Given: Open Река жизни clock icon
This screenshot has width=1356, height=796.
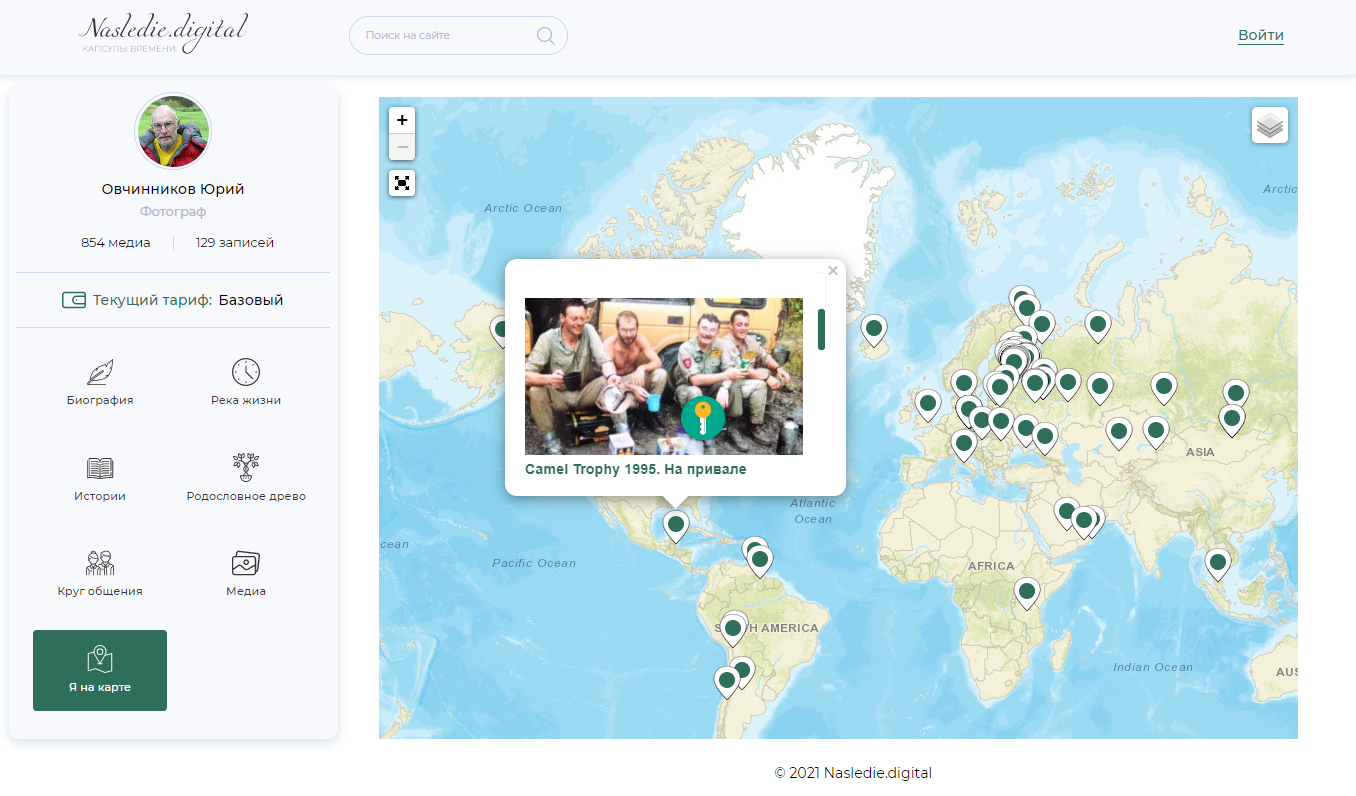Looking at the screenshot, I should click(x=246, y=372).
